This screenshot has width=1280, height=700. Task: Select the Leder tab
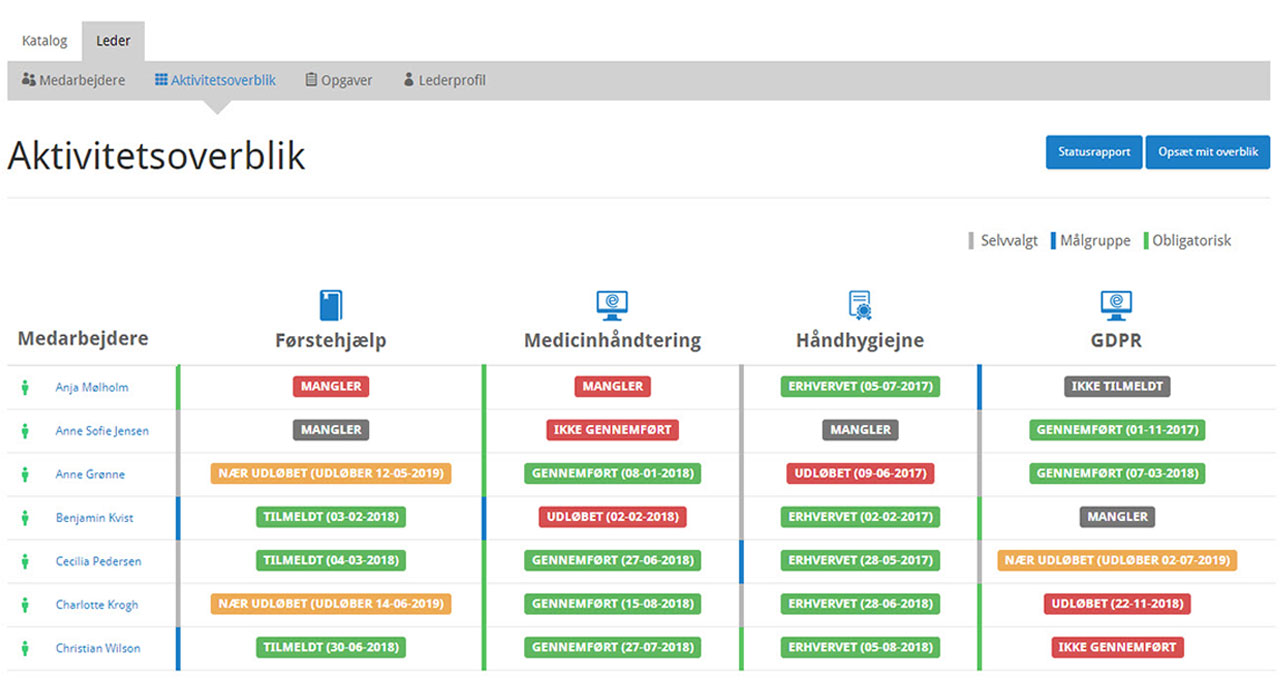pyautogui.click(x=113, y=41)
